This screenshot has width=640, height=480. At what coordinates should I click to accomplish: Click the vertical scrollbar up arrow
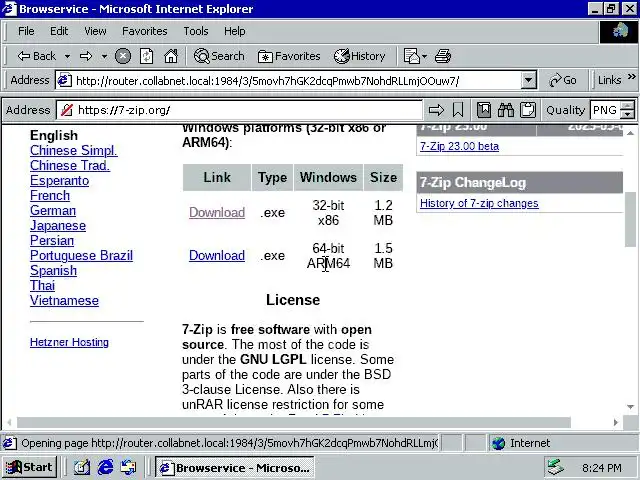tap(630, 133)
